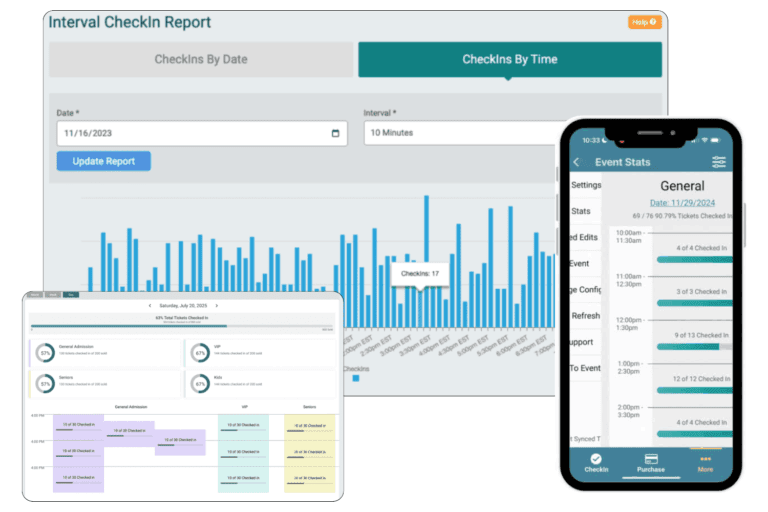Tap the CheckIn icon in bottom bar
Screen dimensions: 768x512
(x=596, y=459)
